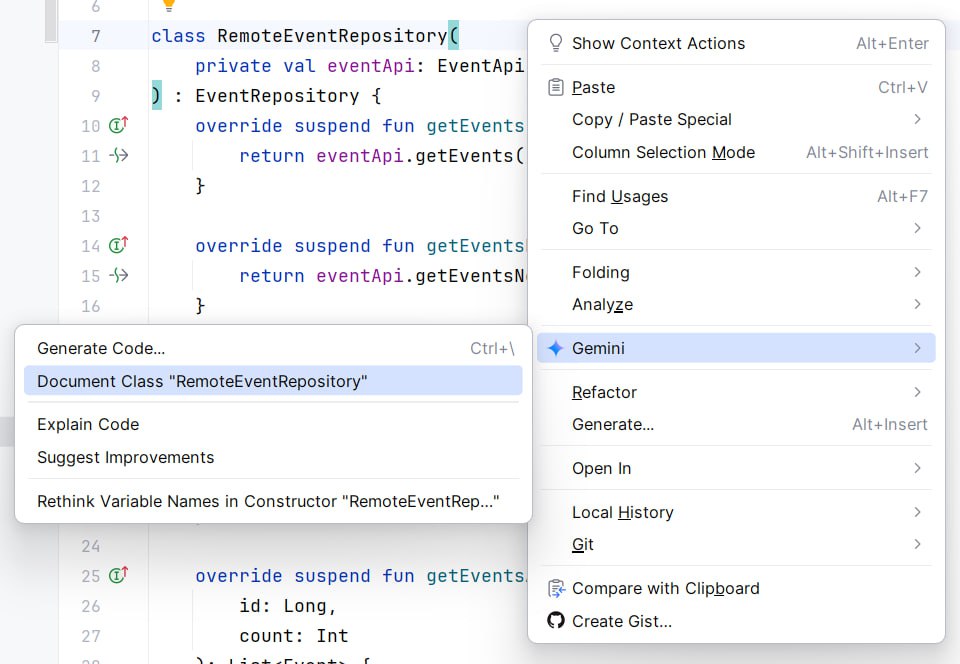The width and height of the screenshot is (960, 664).
Task: Select Document Class "RemoteEventRepository"
Action: pos(273,381)
